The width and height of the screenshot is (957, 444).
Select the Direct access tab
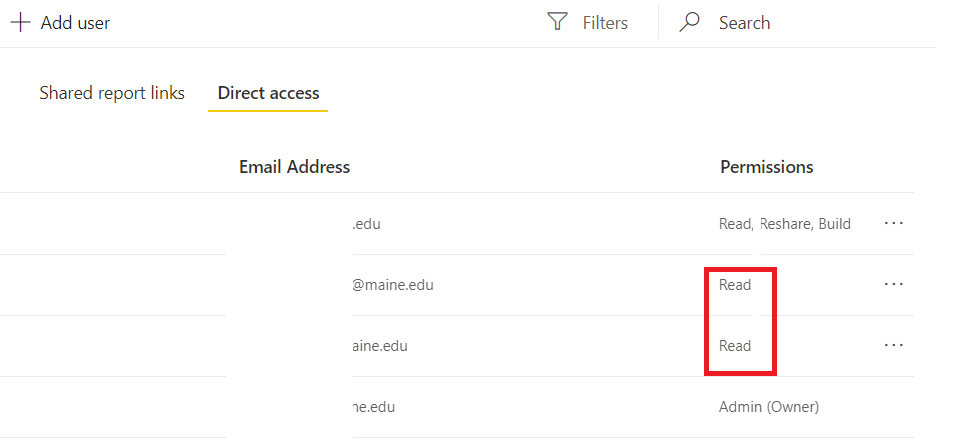point(269,93)
